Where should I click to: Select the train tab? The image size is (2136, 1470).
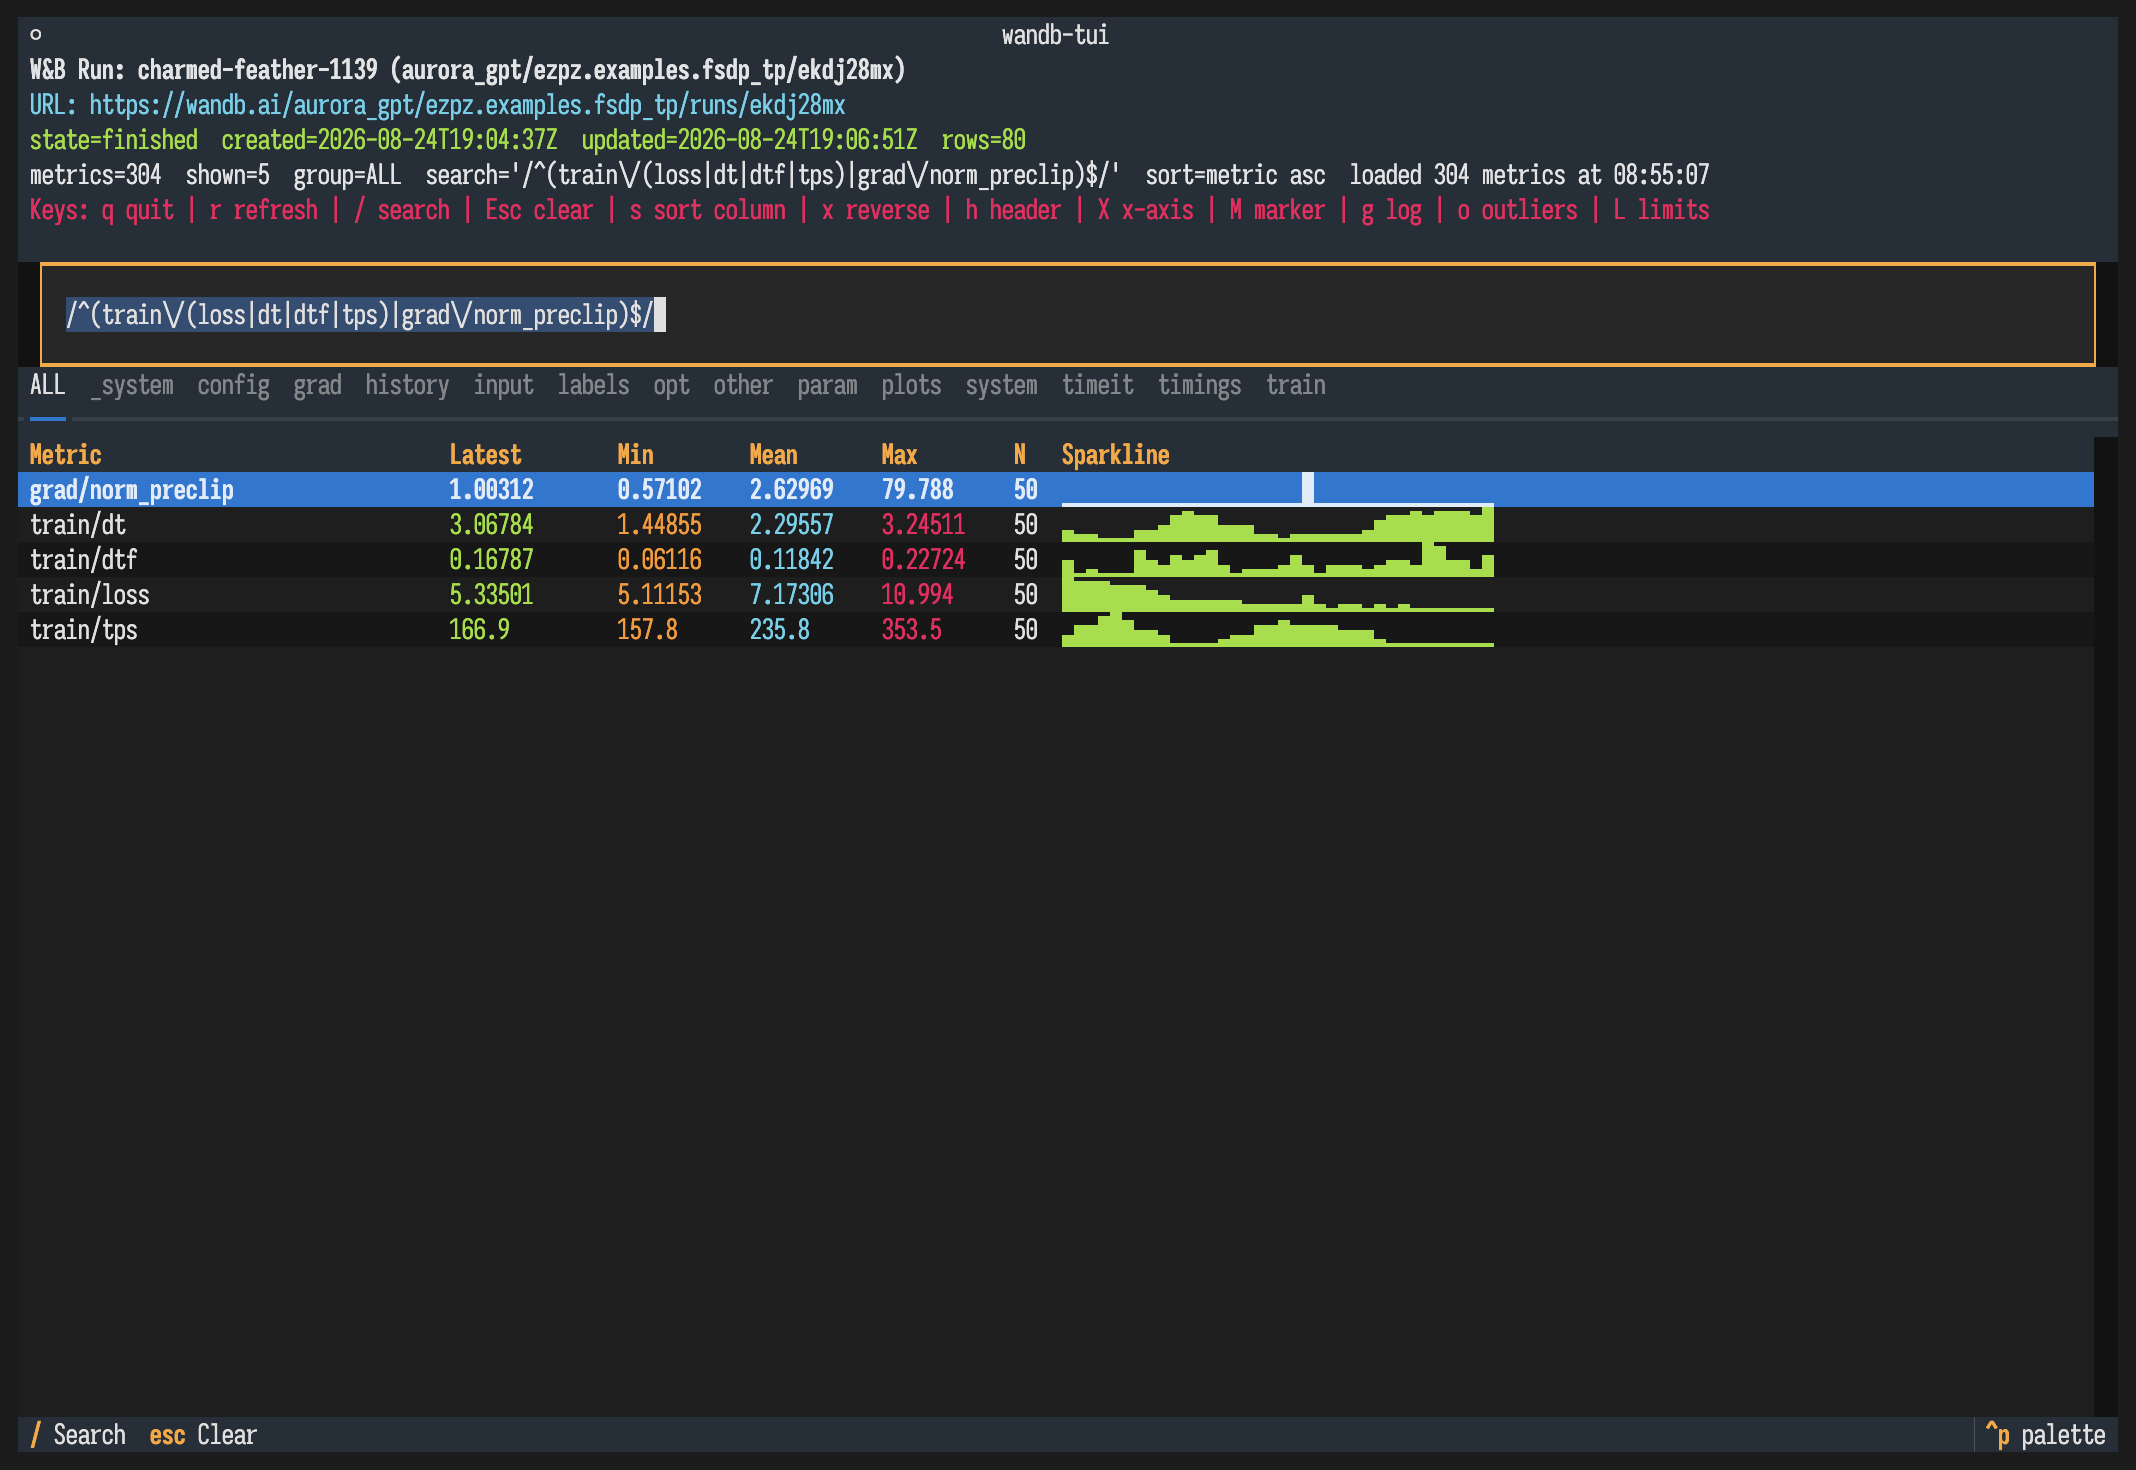1296,385
